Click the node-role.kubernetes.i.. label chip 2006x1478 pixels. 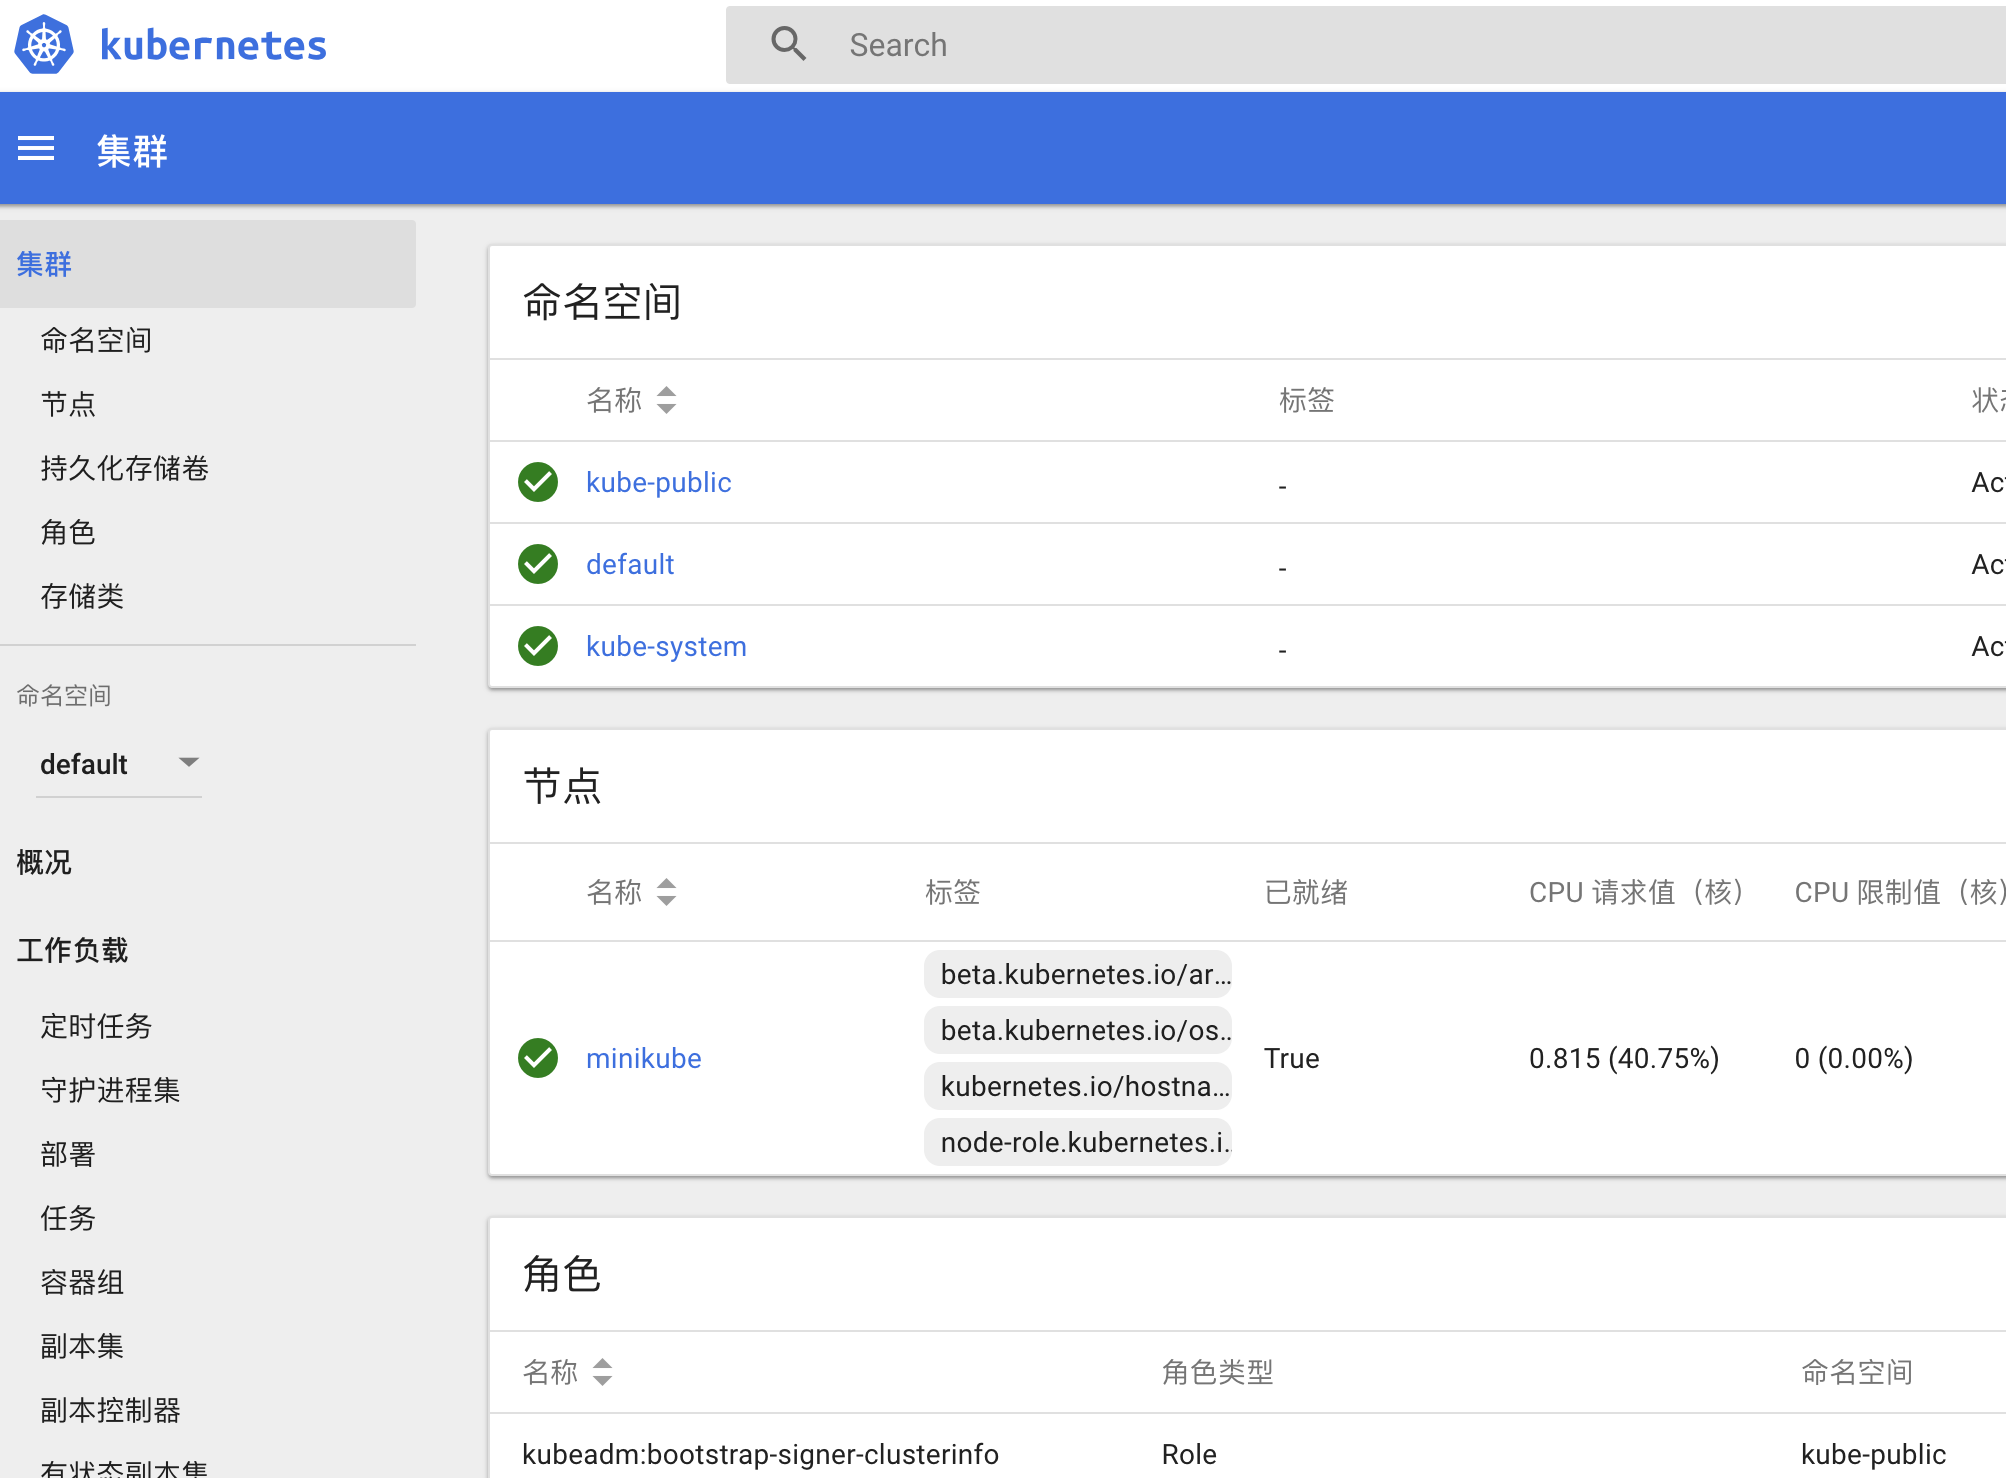[1078, 1142]
